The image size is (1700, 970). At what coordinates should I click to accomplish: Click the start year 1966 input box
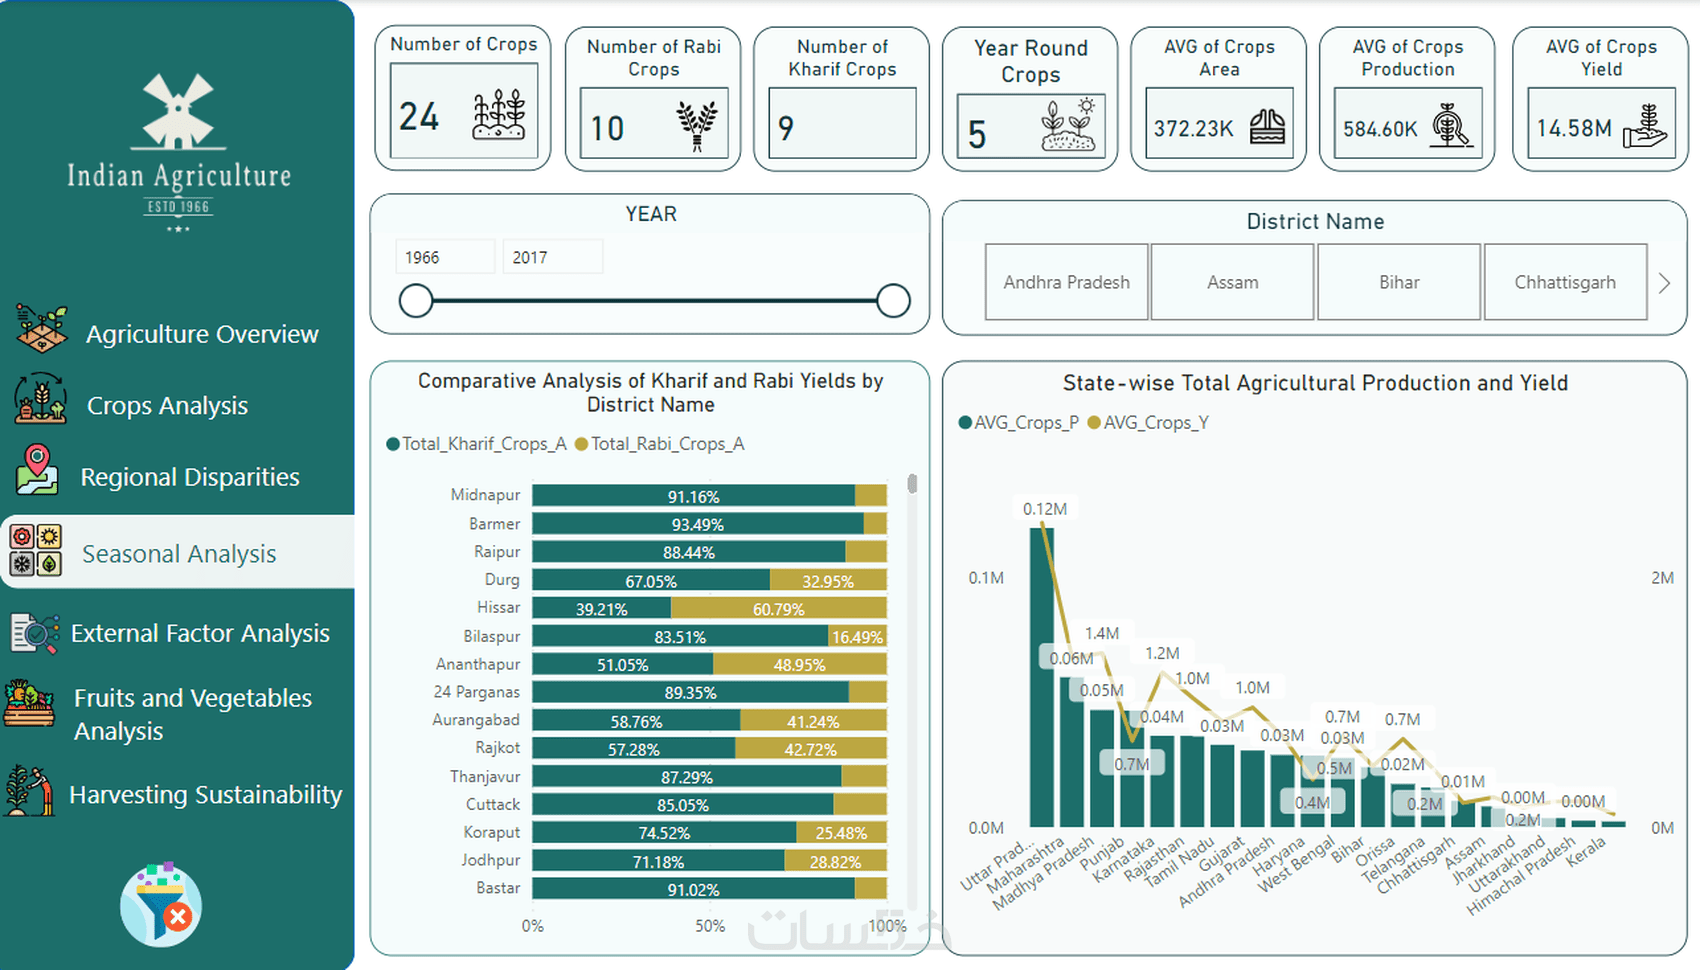click(445, 258)
